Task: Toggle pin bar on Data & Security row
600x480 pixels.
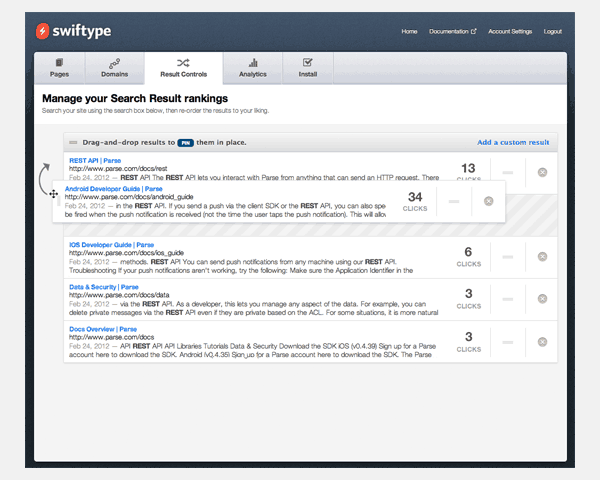Action: [506, 299]
